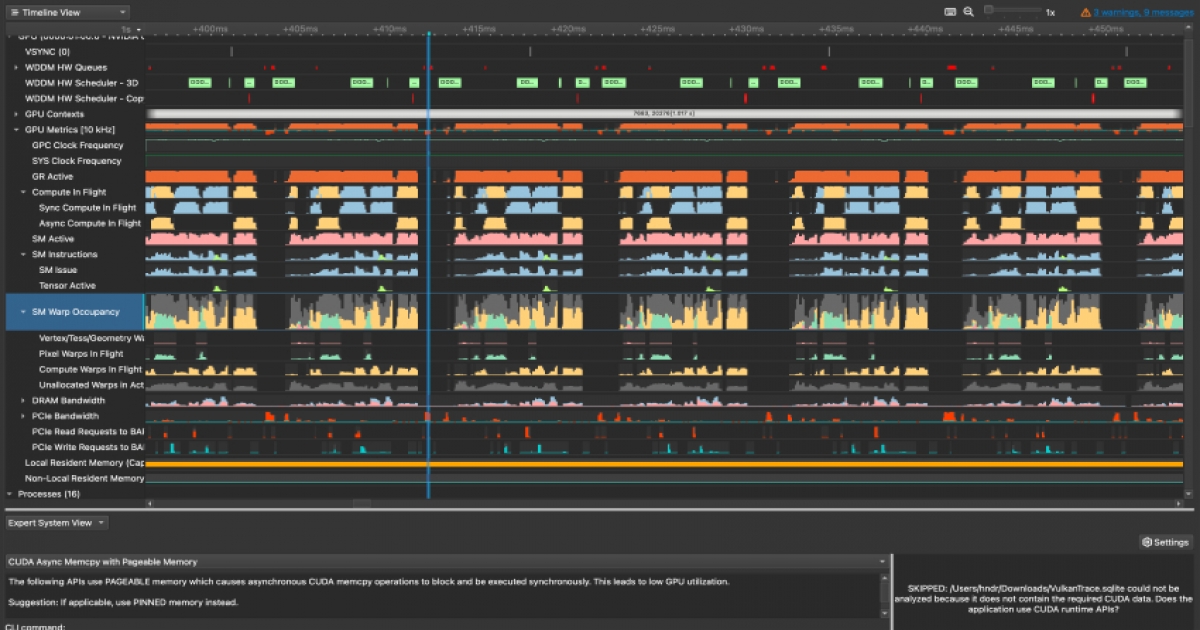Click the hamburger icon beside Timeline View
Screen dimensions: 1200x630
tap(13, 12)
